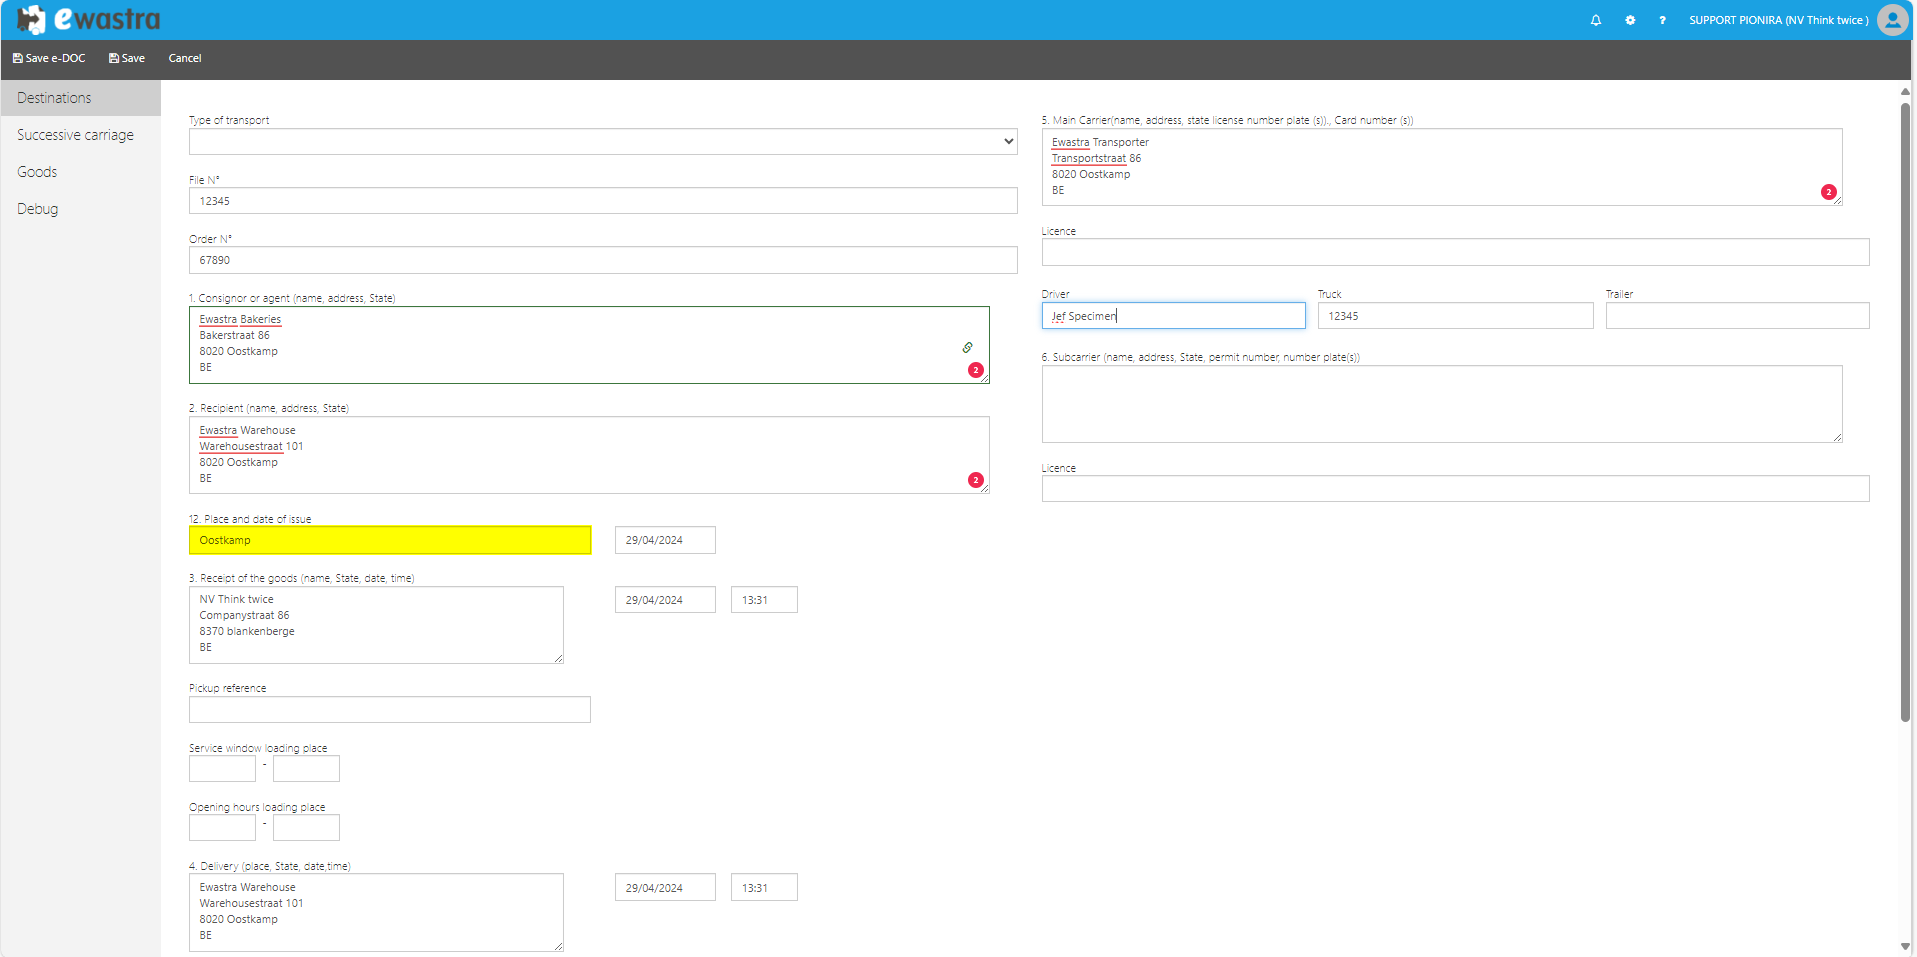1917x957 pixels.
Task: Click red badge in Consignor field
Action: tap(976, 370)
